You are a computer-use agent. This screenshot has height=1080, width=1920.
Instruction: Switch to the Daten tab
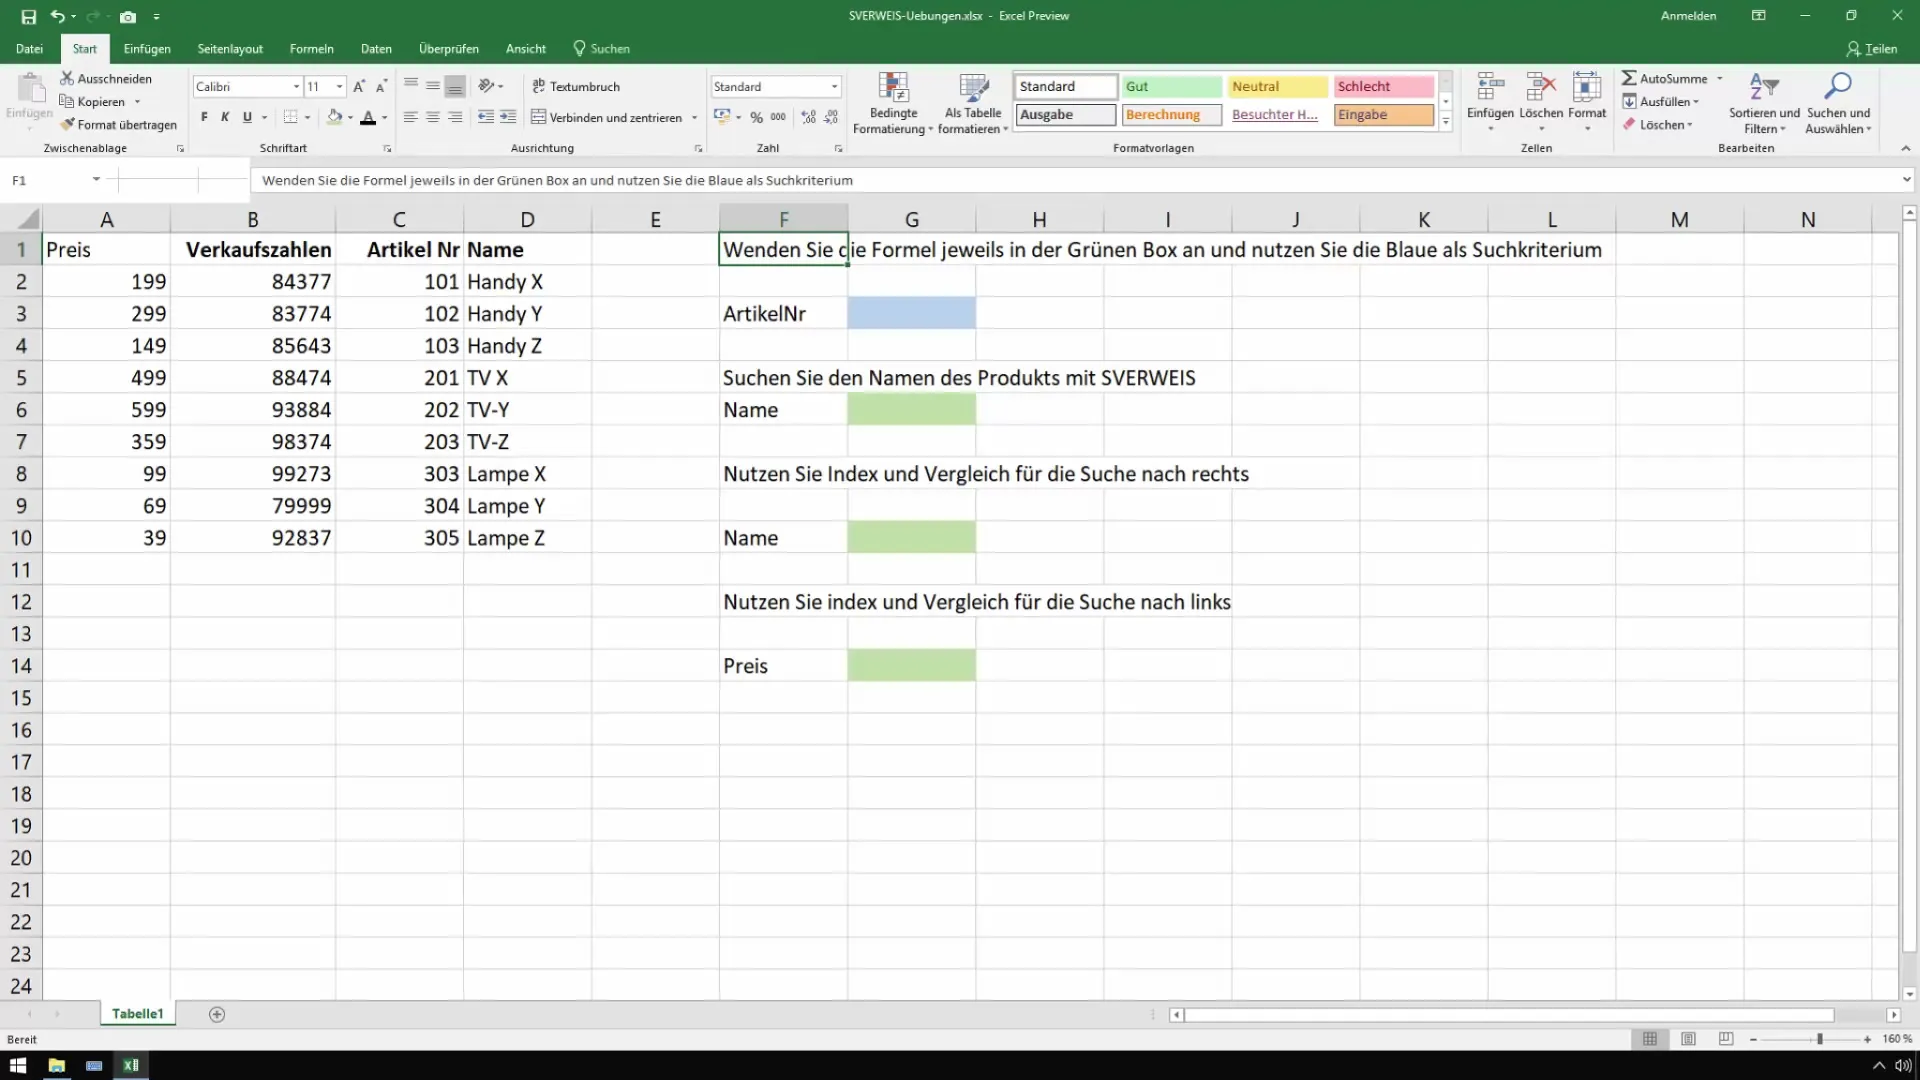(x=376, y=48)
